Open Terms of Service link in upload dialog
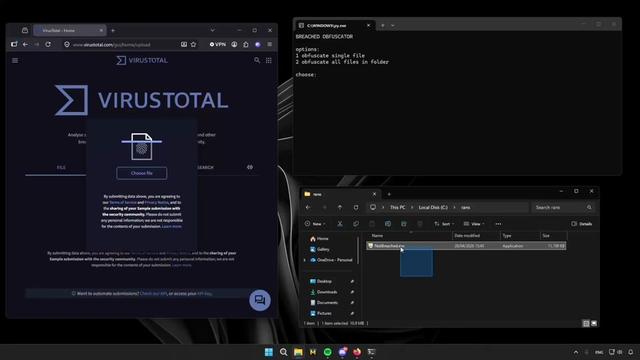This screenshot has height=360, width=640. 122,202
